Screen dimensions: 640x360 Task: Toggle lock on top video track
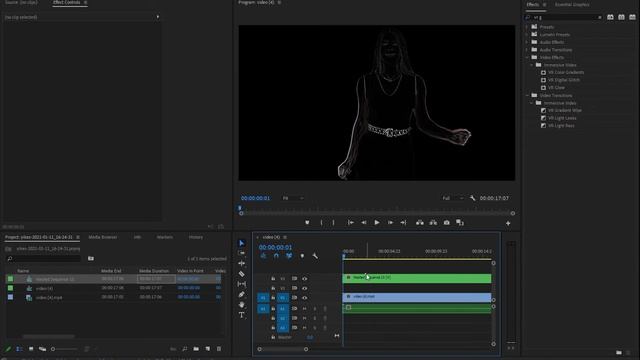(x=273, y=278)
